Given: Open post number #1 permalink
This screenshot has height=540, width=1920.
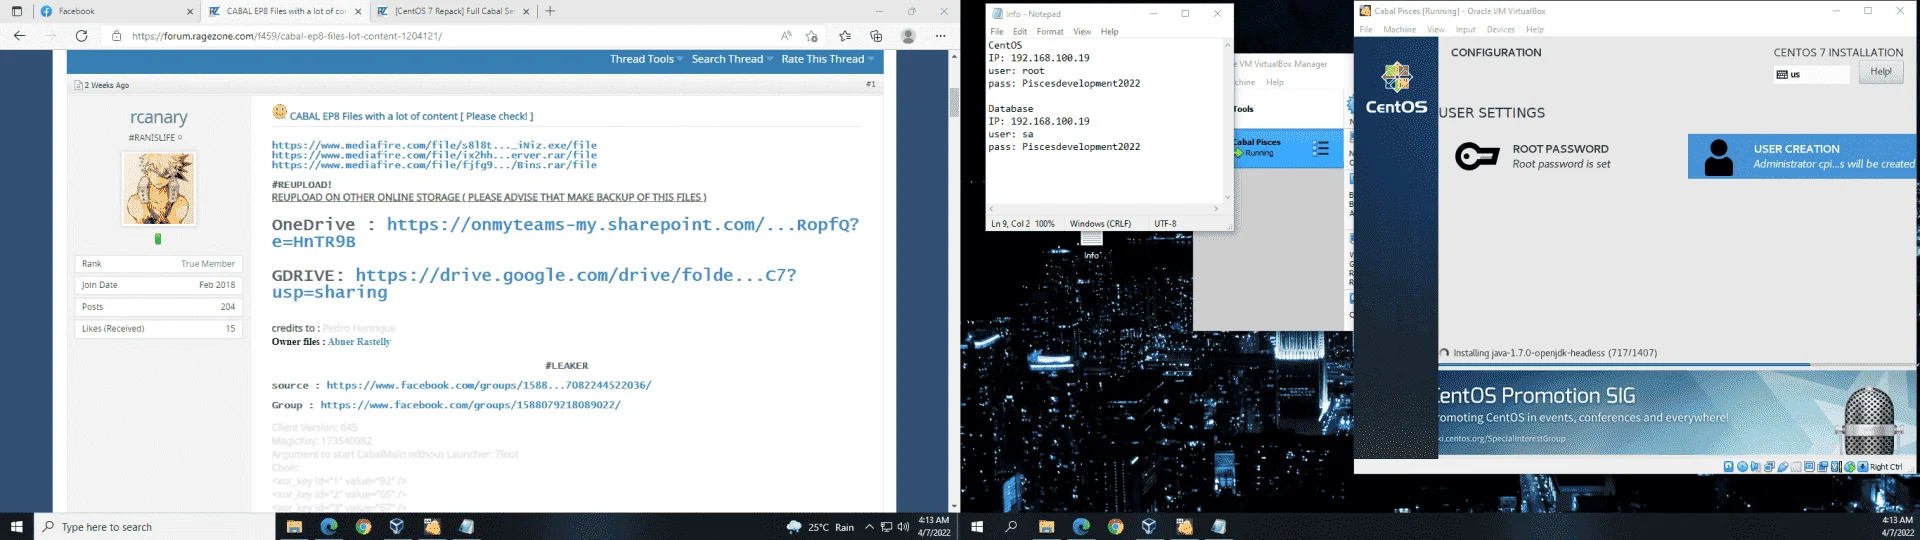Looking at the screenshot, I should (x=870, y=85).
